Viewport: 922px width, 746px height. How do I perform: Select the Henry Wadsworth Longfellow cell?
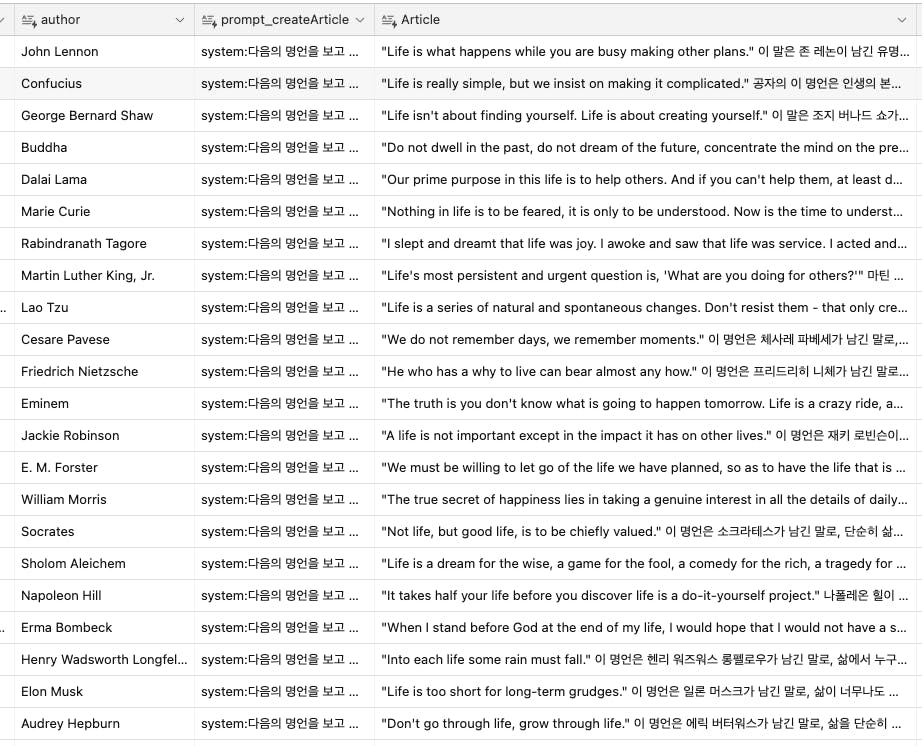tap(104, 660)
